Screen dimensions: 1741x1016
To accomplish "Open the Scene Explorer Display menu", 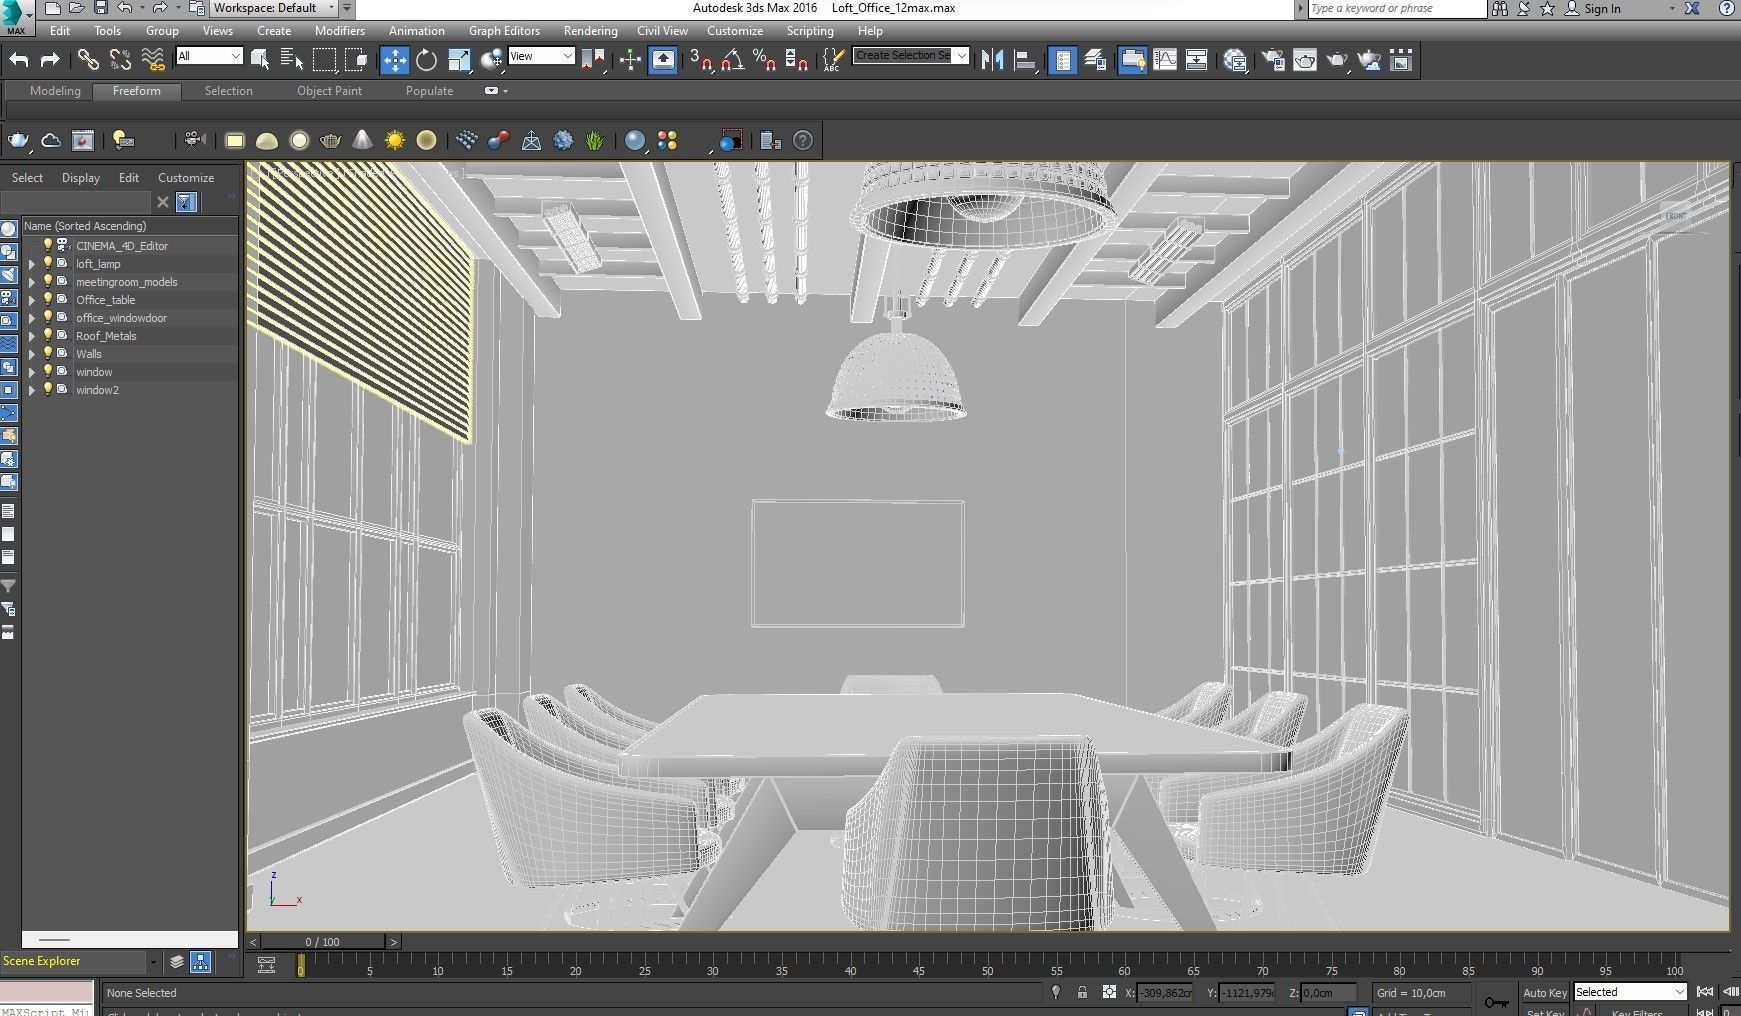I will tap(81, 178).
